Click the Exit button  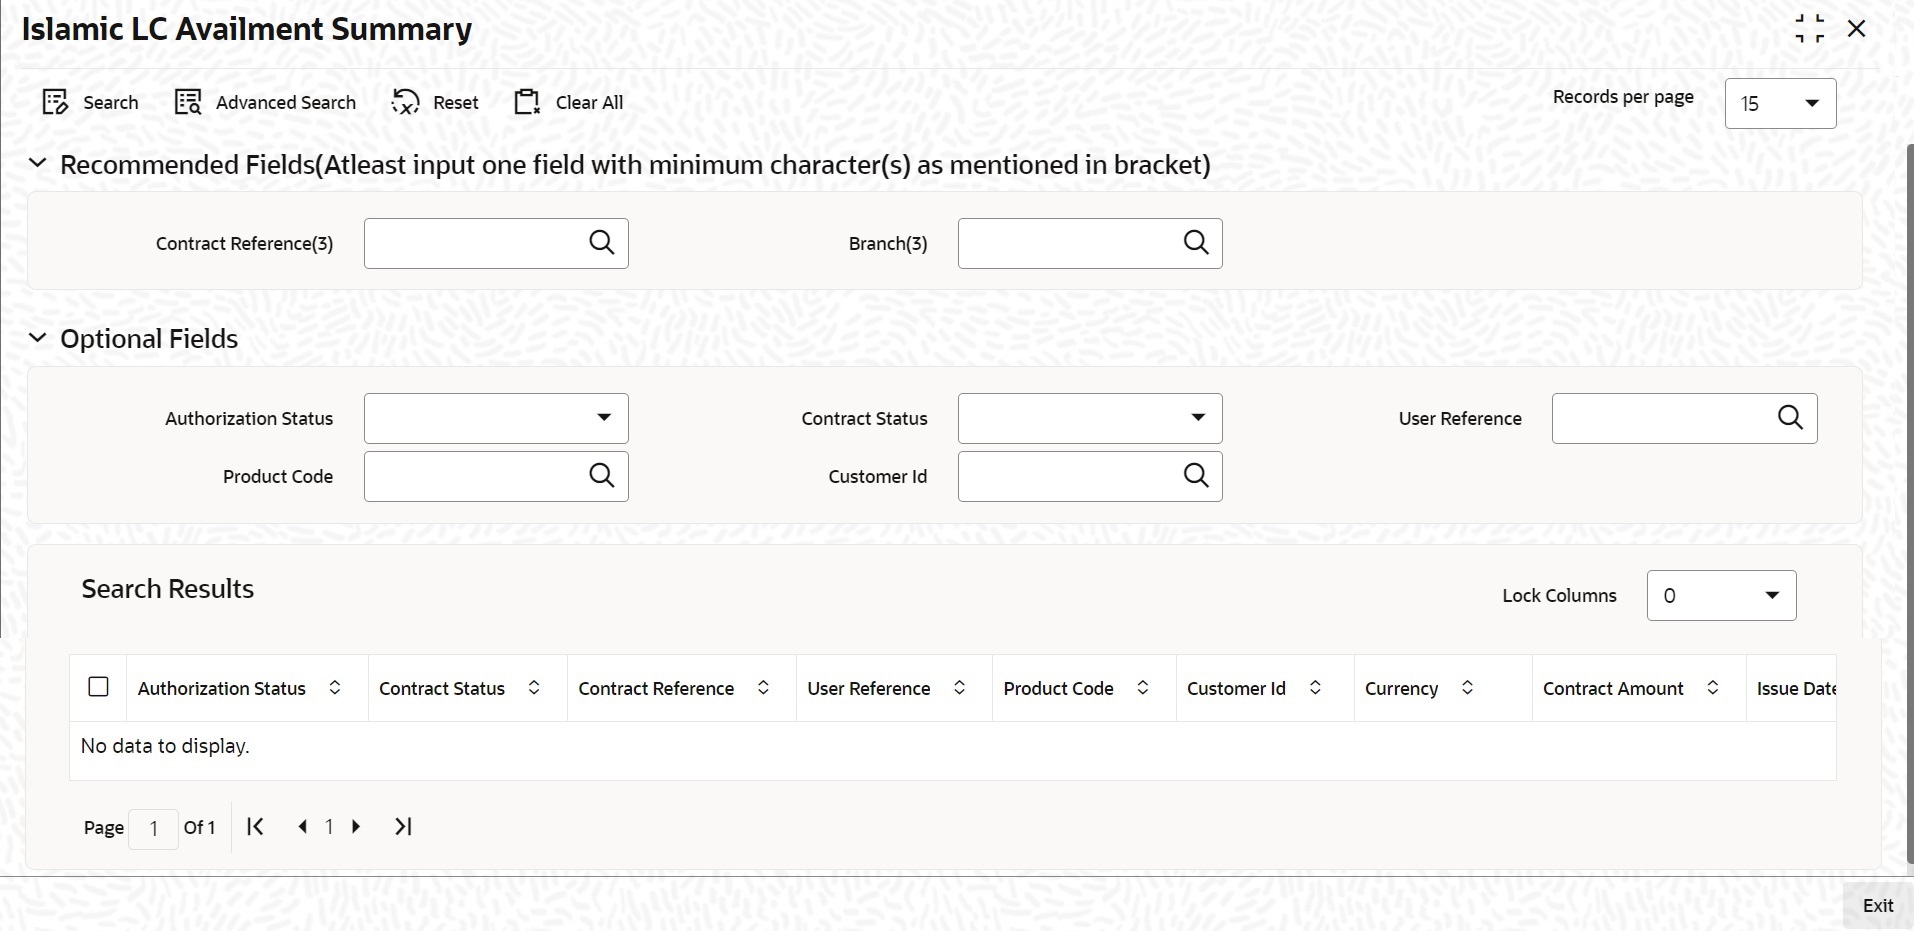1877,905
